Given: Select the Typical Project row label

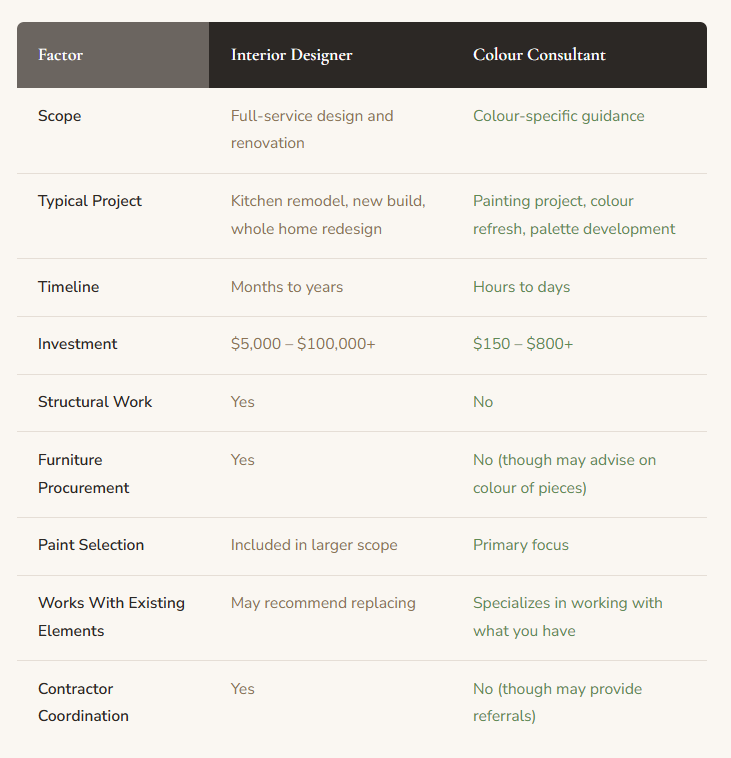Looking at the screenshot, I should 90,201.
